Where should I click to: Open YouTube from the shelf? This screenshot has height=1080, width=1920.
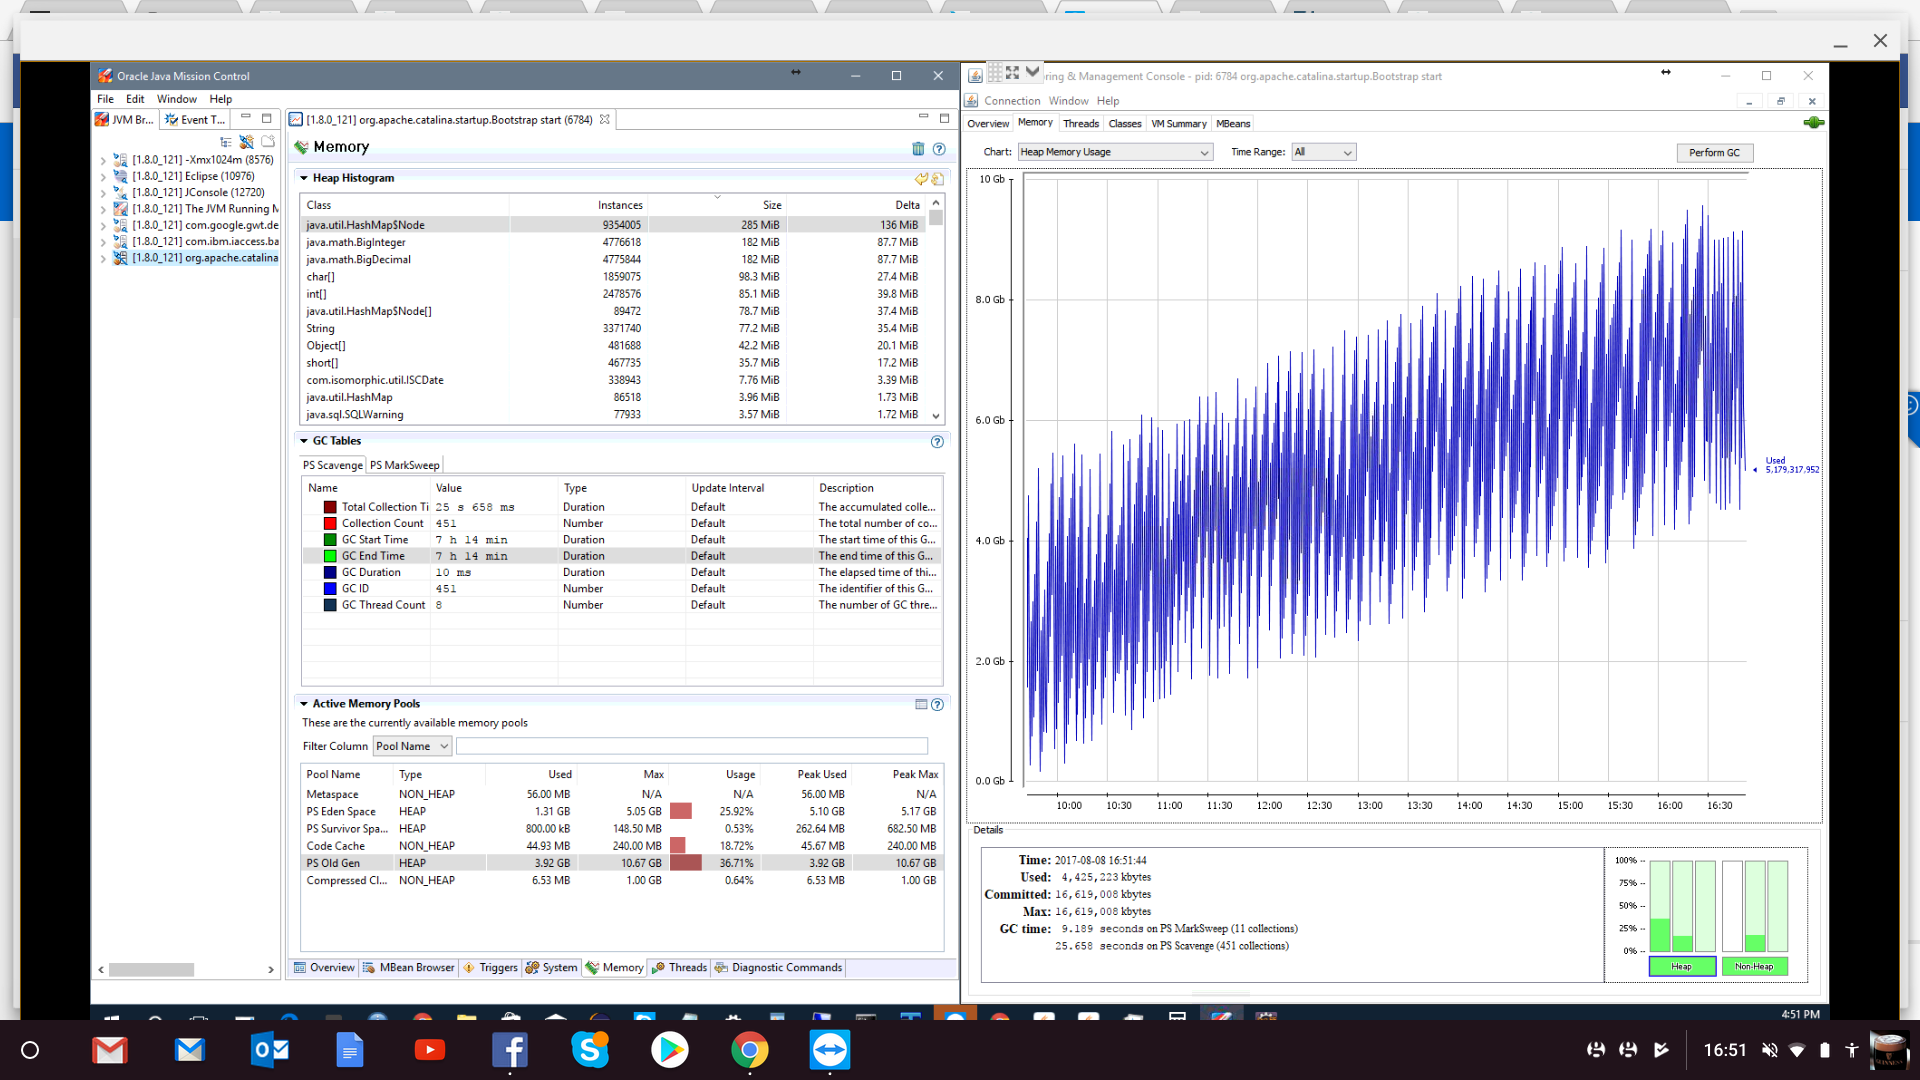(430, 1050)
